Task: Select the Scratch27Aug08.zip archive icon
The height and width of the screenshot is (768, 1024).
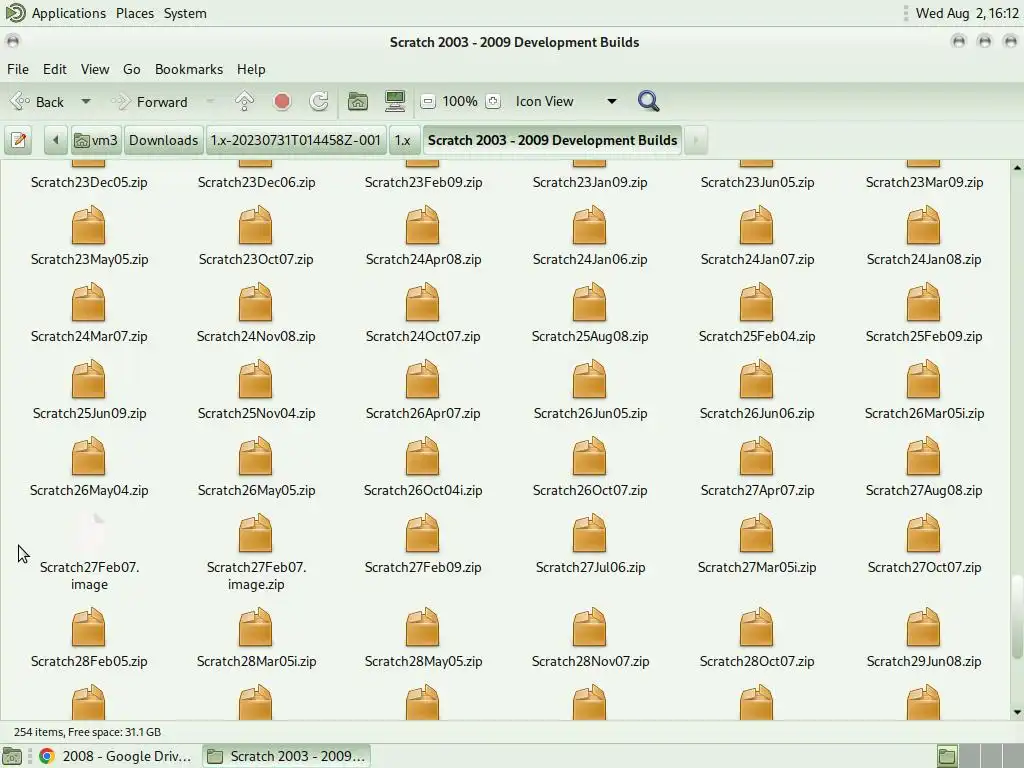Action: coord(923,456)
